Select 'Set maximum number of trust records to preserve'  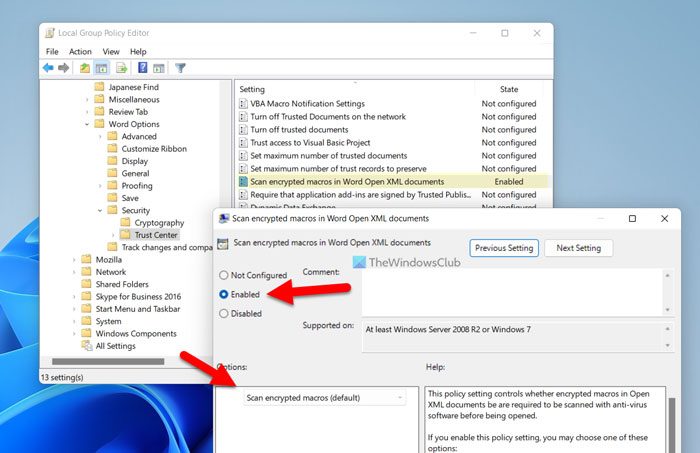pos(338,168)
